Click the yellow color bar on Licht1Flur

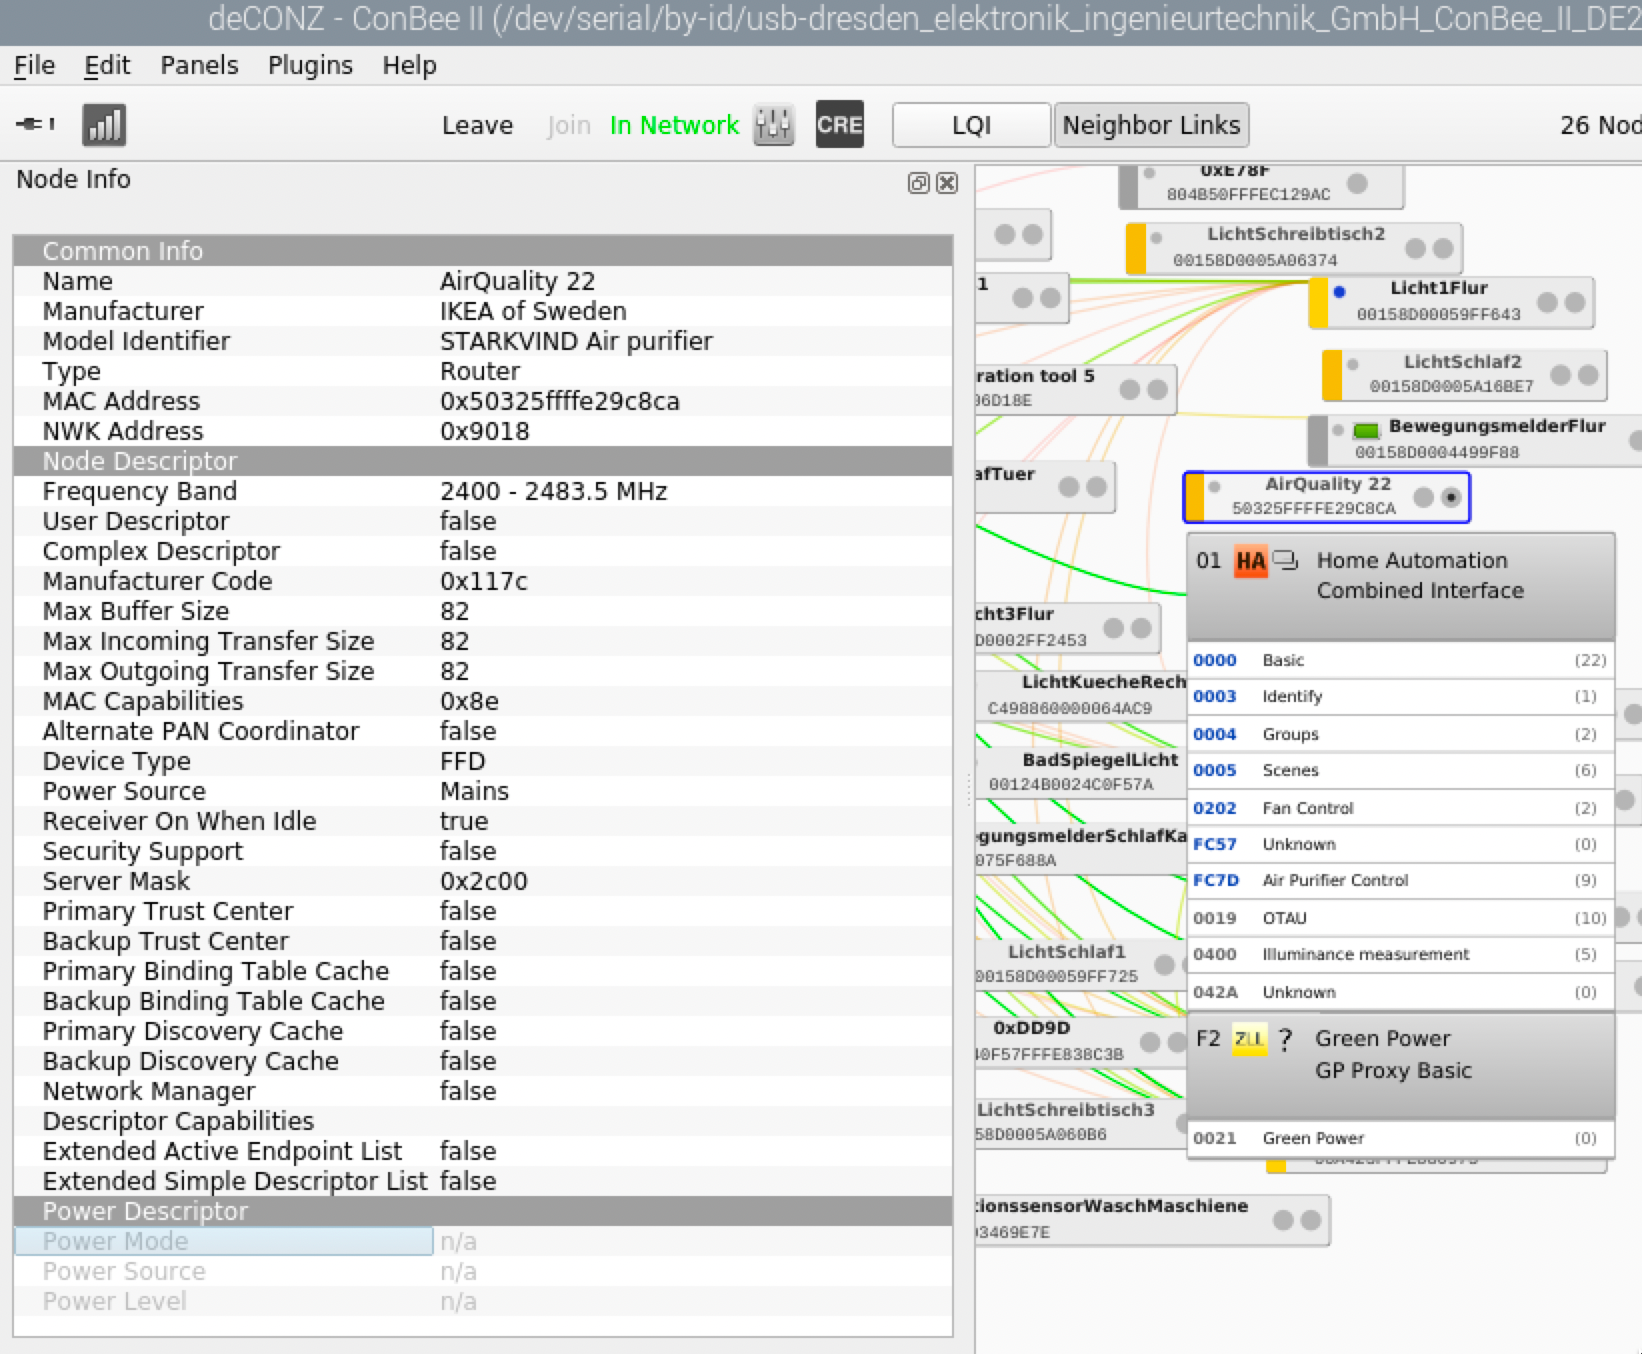(1319, 303)
